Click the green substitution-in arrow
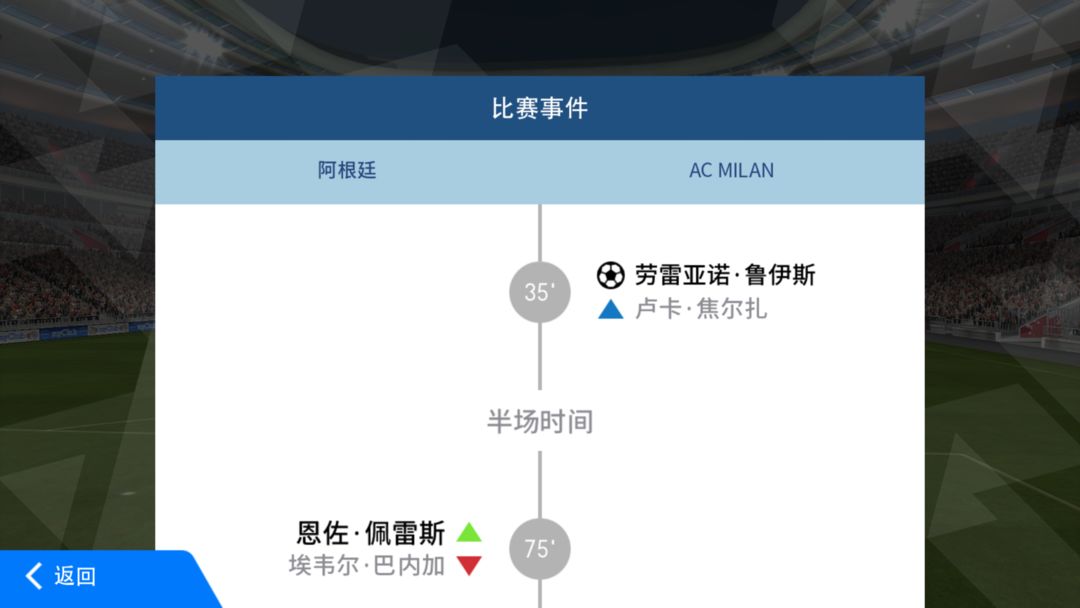Image resolution: width=1080 pixels, height=608 pixels. tap(469, 532)
